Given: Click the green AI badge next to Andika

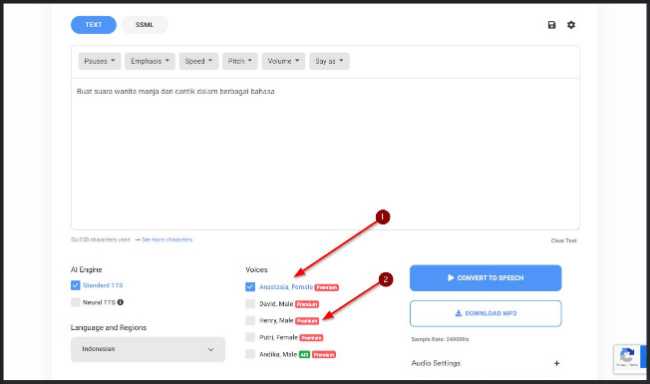Looking at the screenshot, I should (x=304, y=355).
